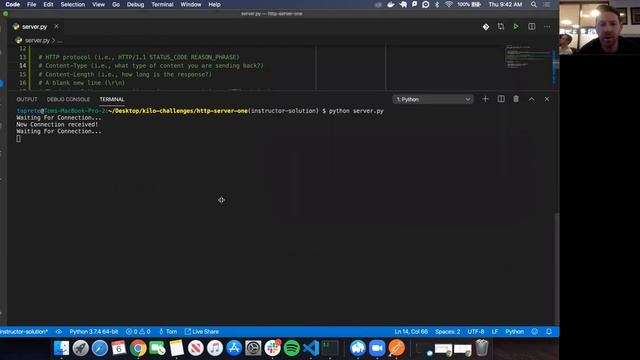This screenshot has width=640, height=360.
Task: Run the Python file with the play icon
Action: click(x=516, y=27)
